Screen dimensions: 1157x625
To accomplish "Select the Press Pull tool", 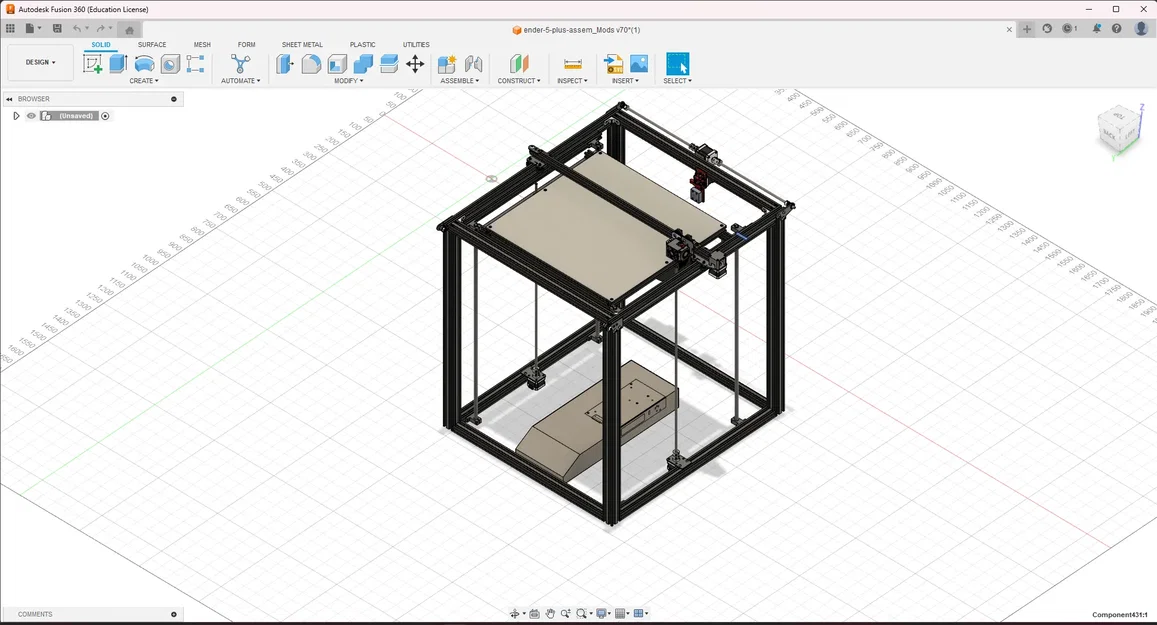I will point(285,64).
